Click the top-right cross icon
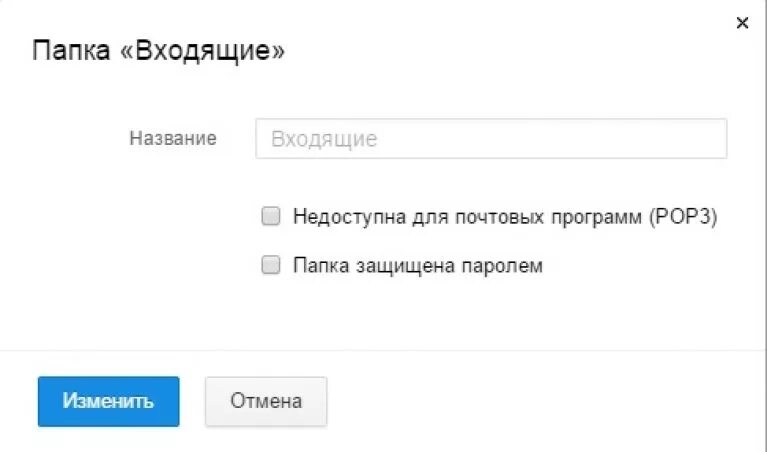The width and height of the screenshot is (767, 452). tap(742, 23)
